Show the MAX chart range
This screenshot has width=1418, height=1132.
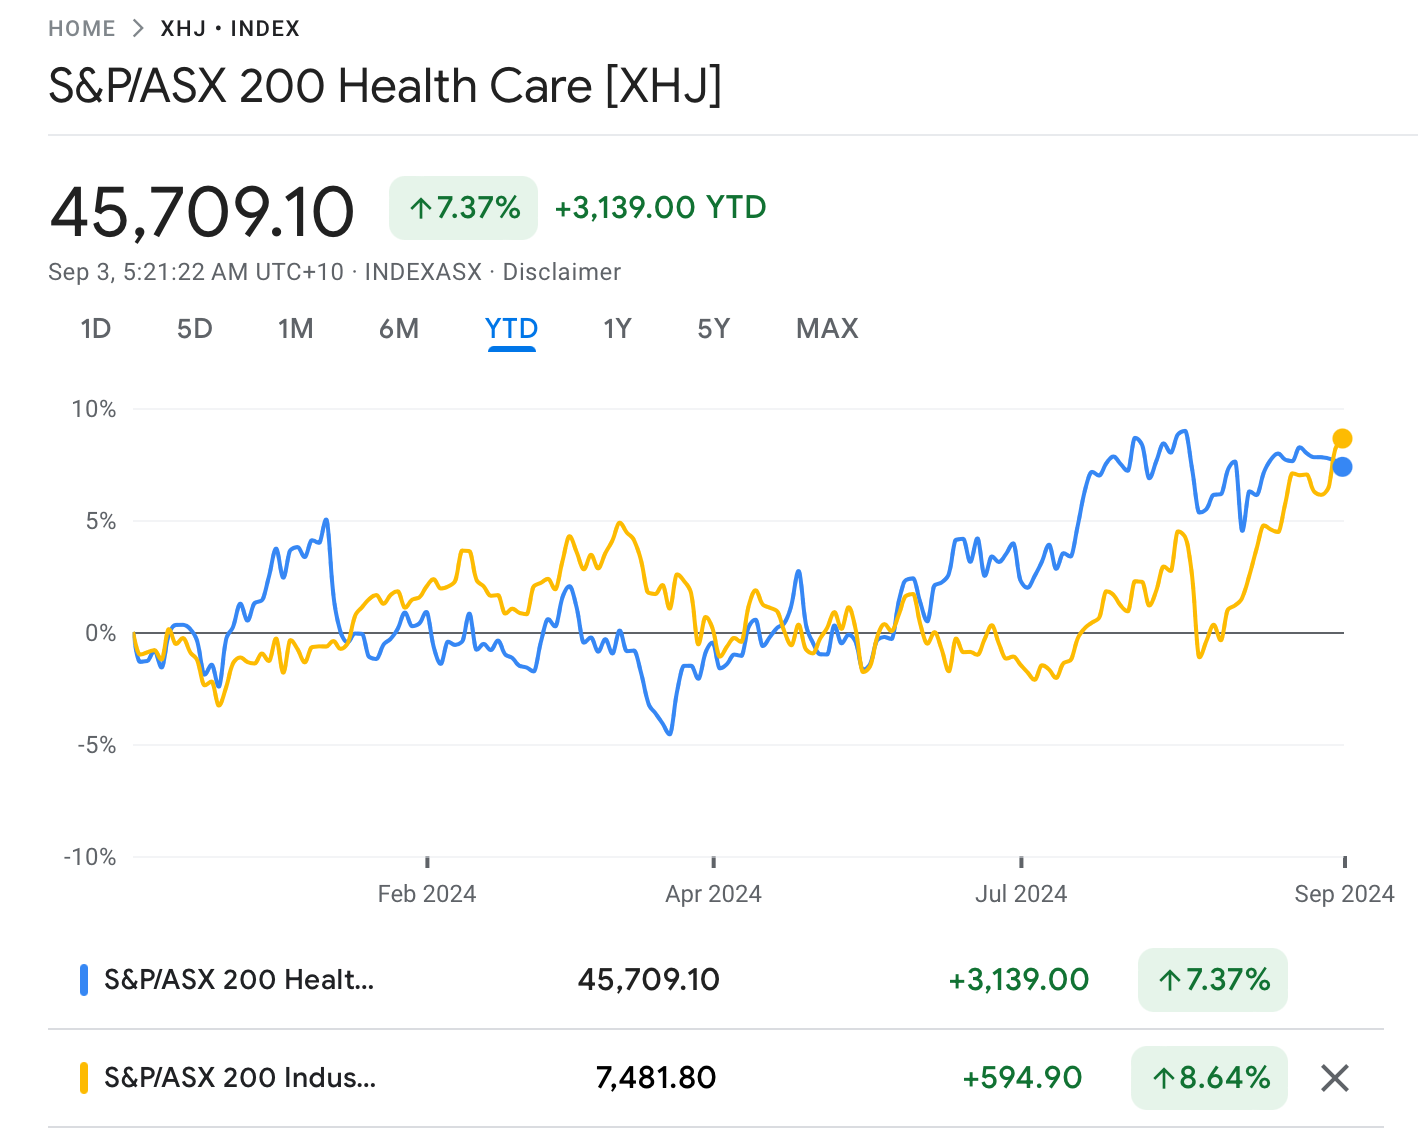[827, 329]
